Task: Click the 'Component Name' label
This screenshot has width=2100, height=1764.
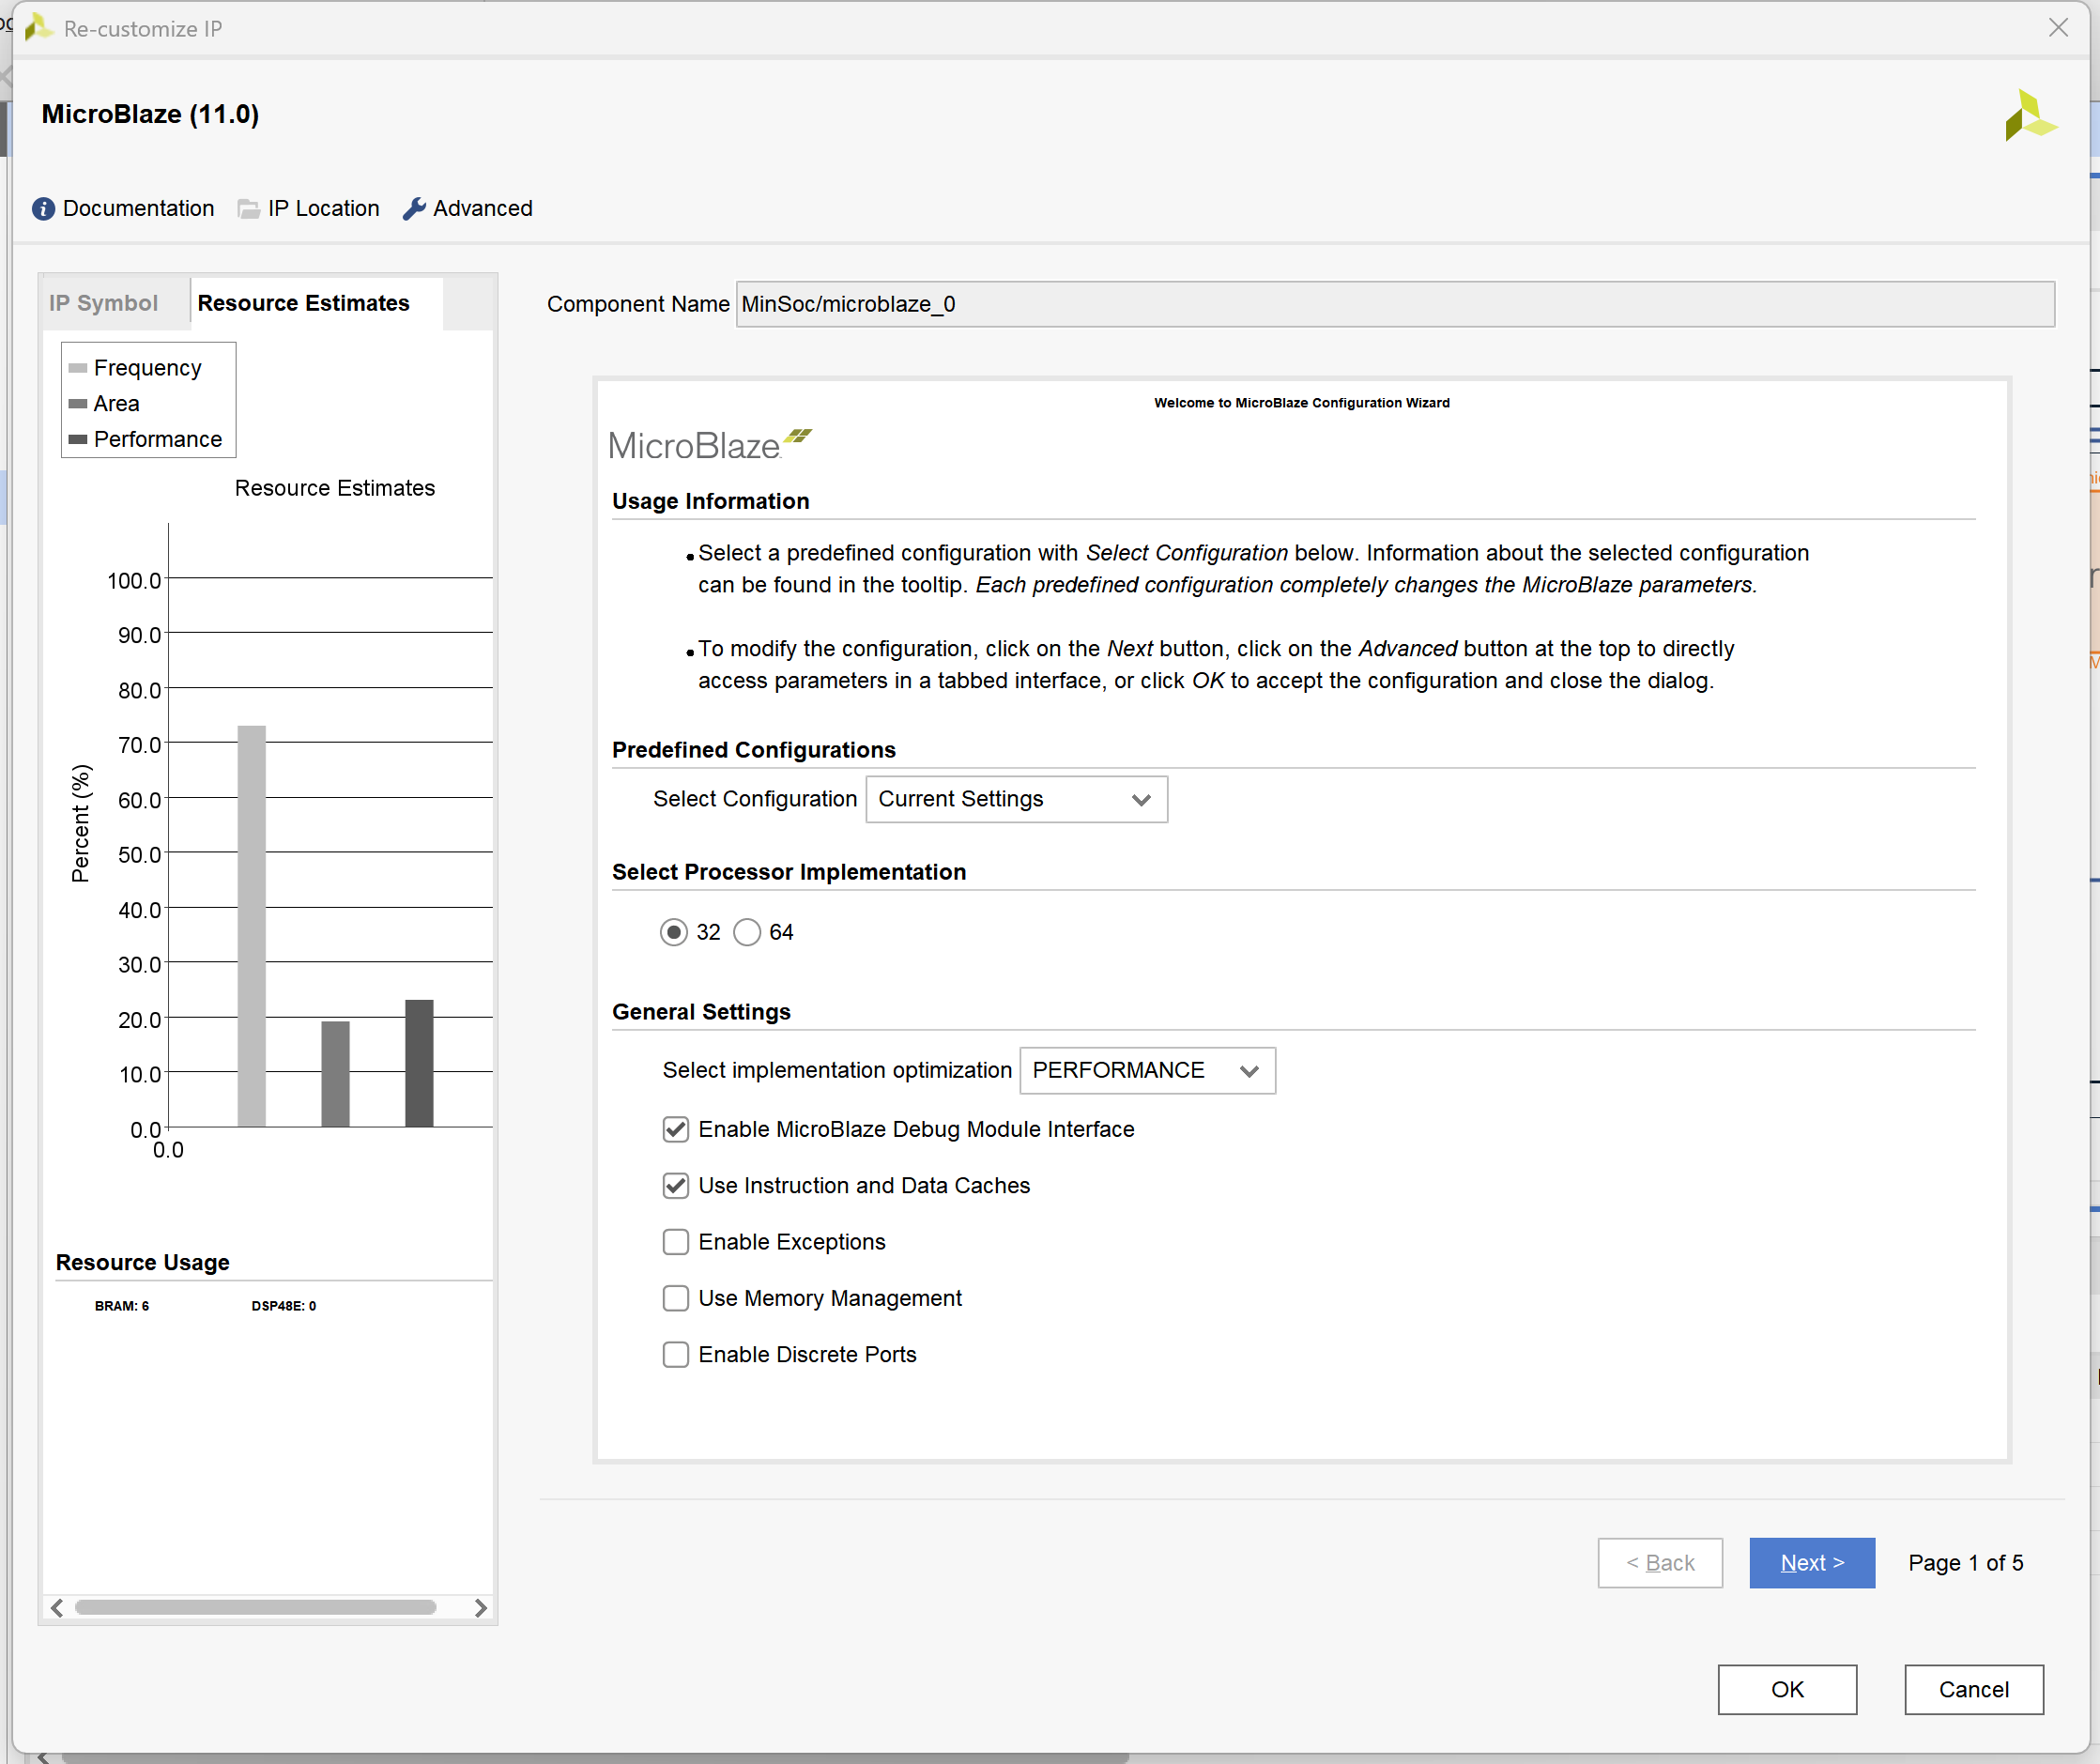Action: [x=638, y=304]
